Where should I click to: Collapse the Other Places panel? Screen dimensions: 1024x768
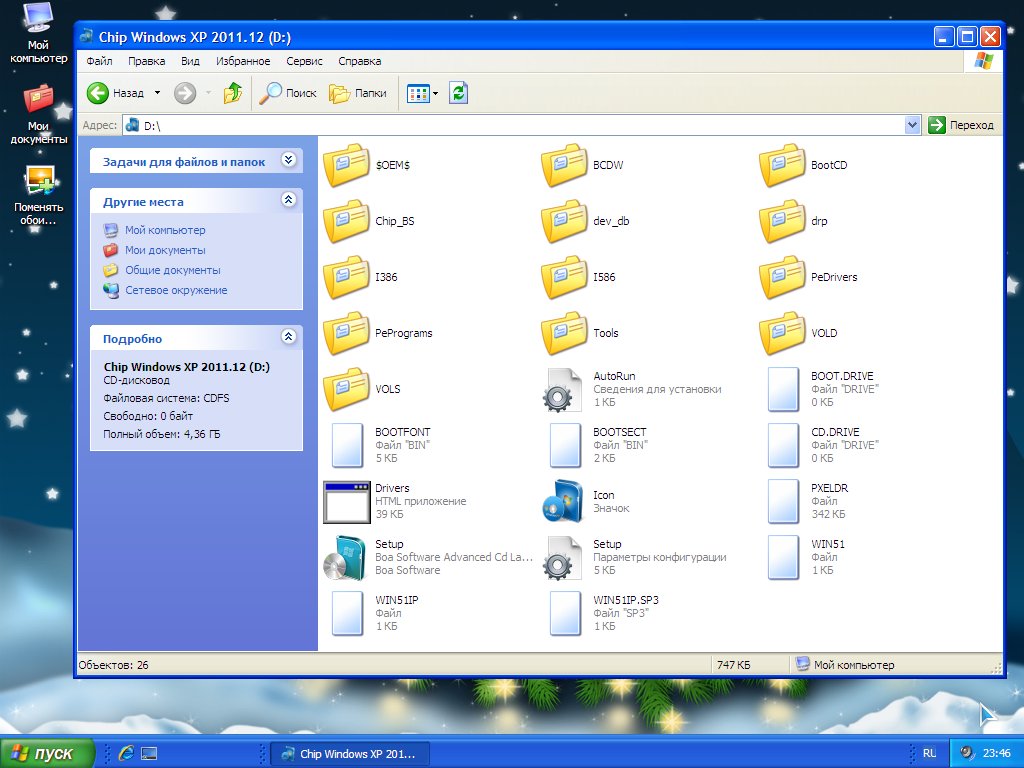point(289,201)
